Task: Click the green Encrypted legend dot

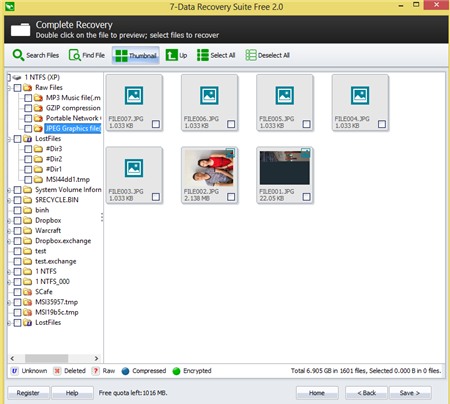Action: point(176,371)
